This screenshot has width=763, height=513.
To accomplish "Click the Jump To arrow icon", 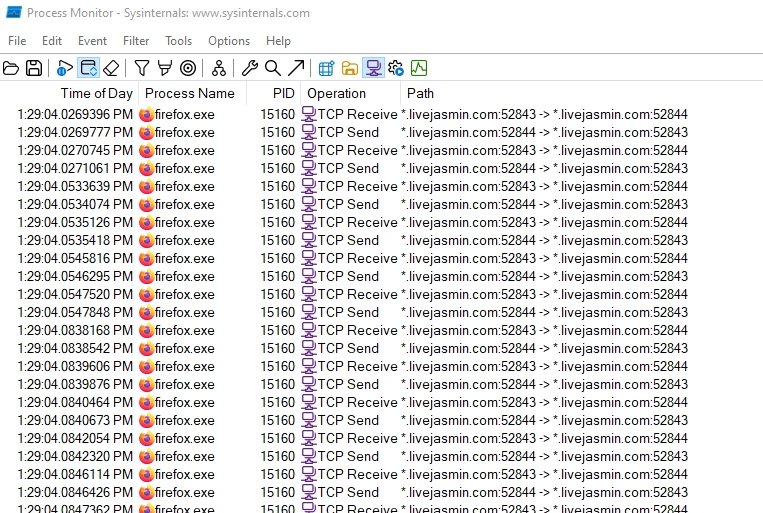I will click(296, 68).
